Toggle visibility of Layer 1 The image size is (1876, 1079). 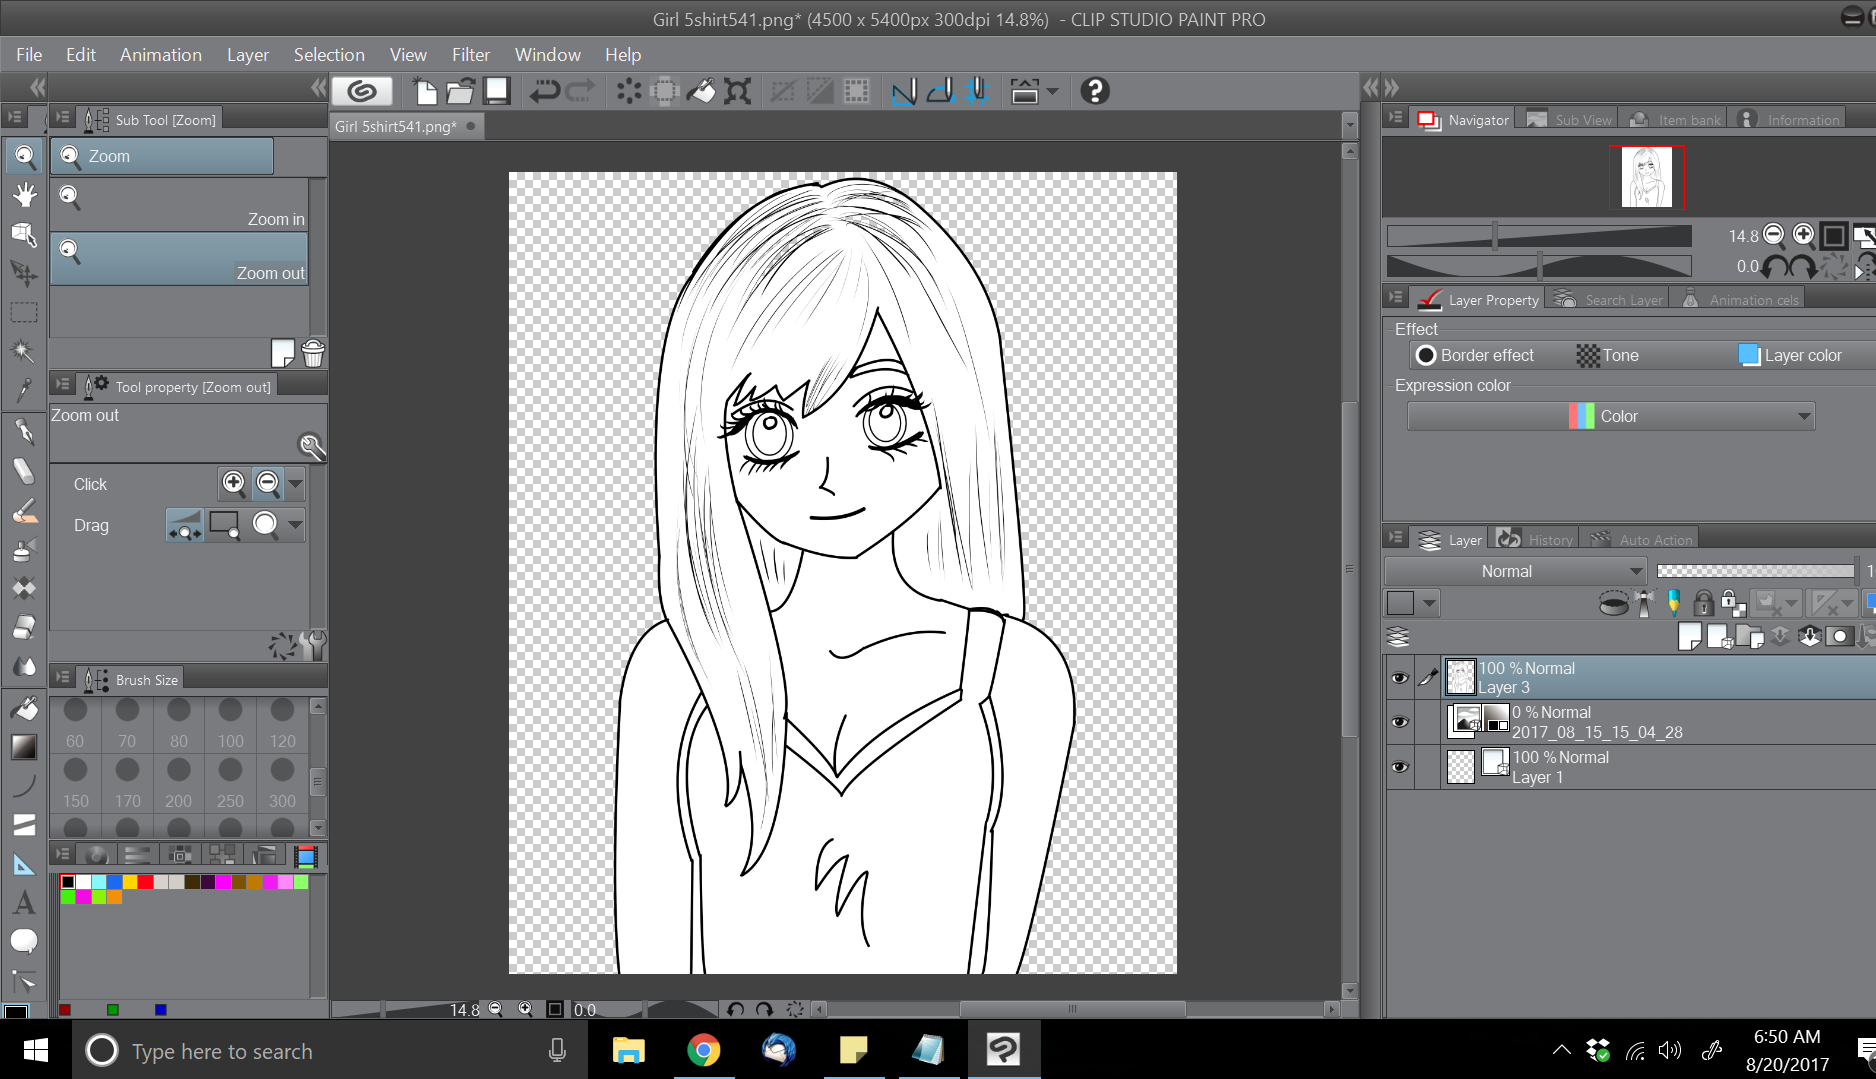[1400, 767]
